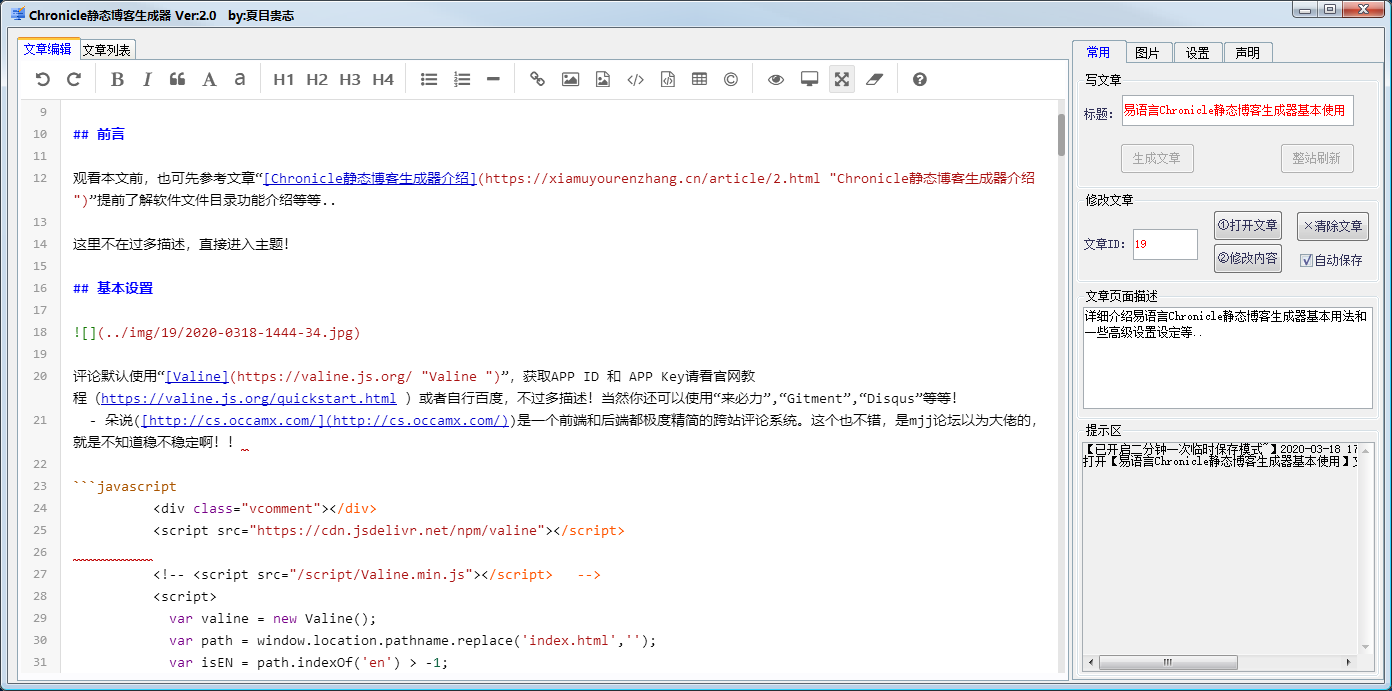
Task: Insert an ordered numbered list
Action: tap(462, 79)
